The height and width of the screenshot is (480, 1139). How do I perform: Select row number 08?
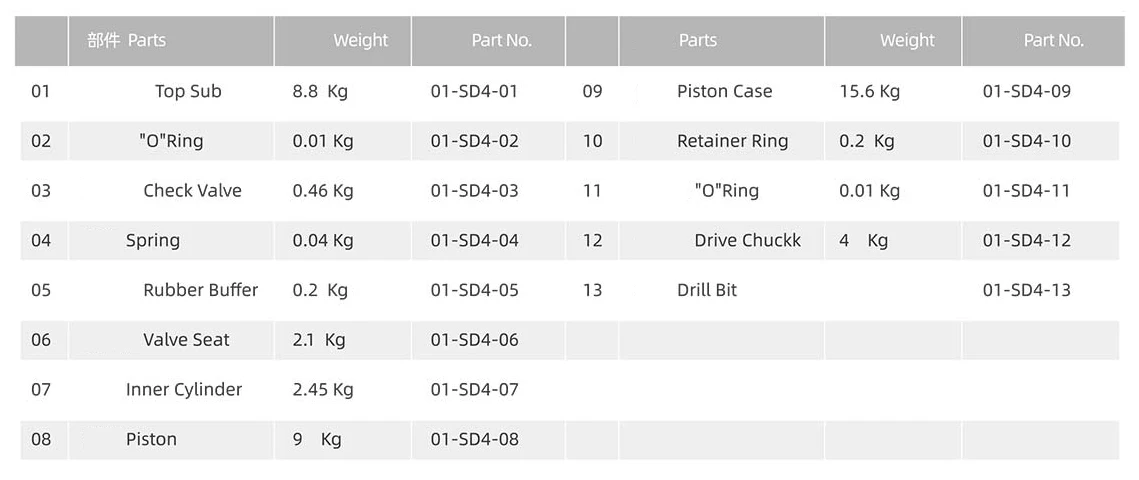point(41,440)
